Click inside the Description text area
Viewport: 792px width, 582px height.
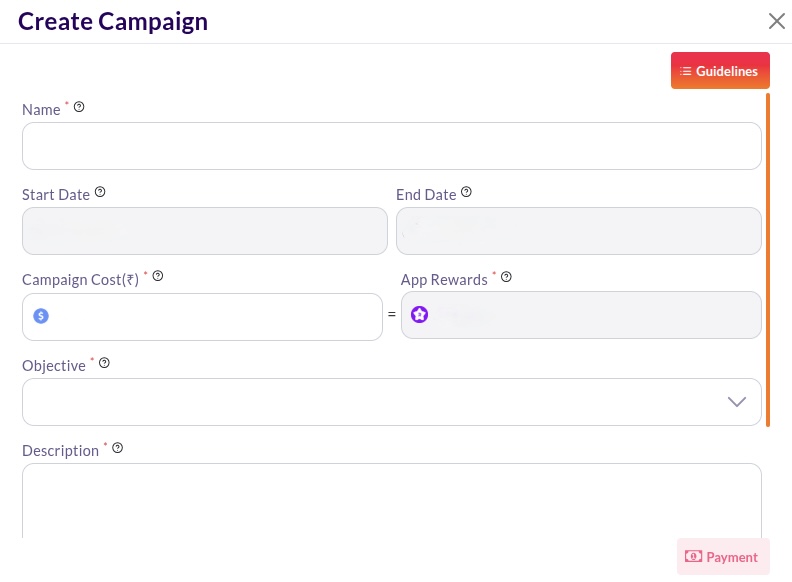pos(391,500)
